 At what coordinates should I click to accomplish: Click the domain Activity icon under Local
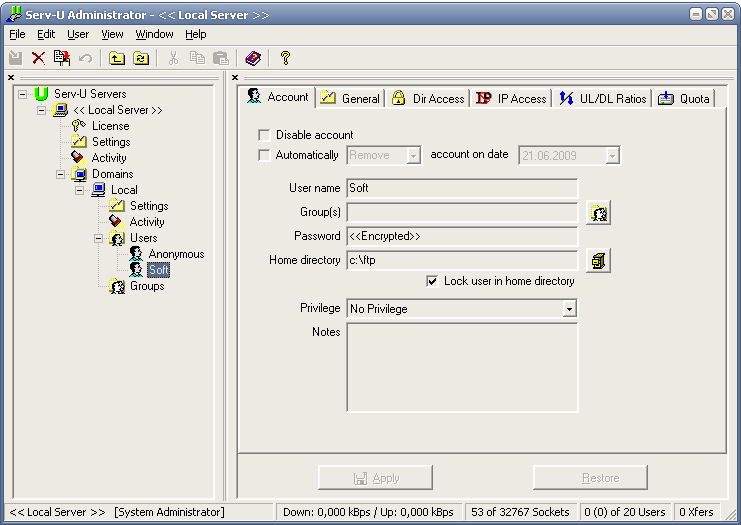point(116,222)
